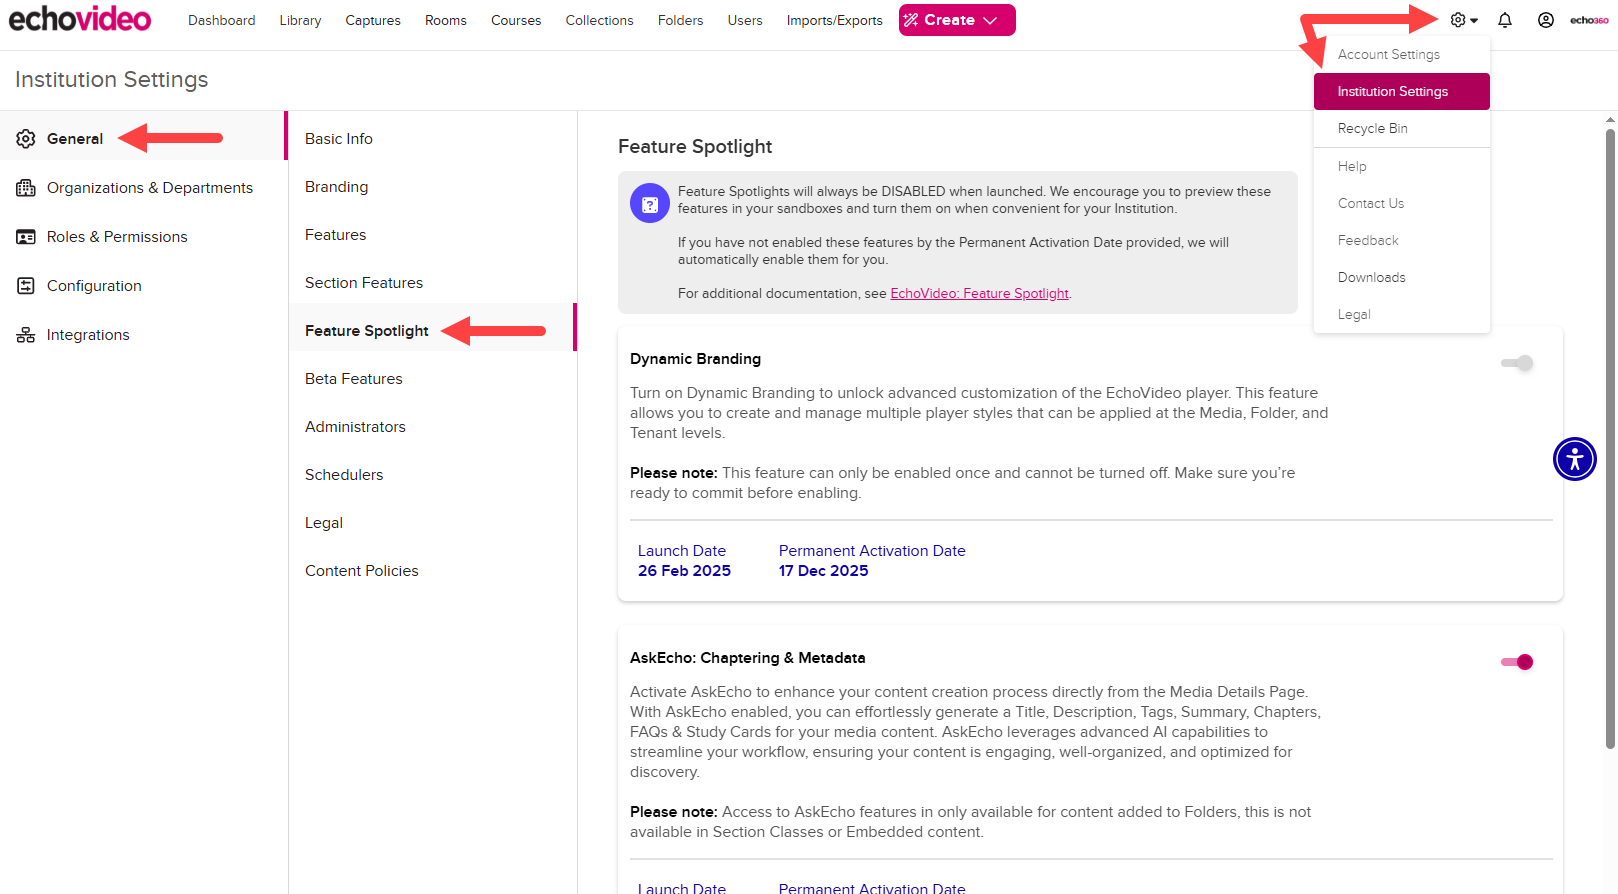Open Branding settings

tap(433, 187)
